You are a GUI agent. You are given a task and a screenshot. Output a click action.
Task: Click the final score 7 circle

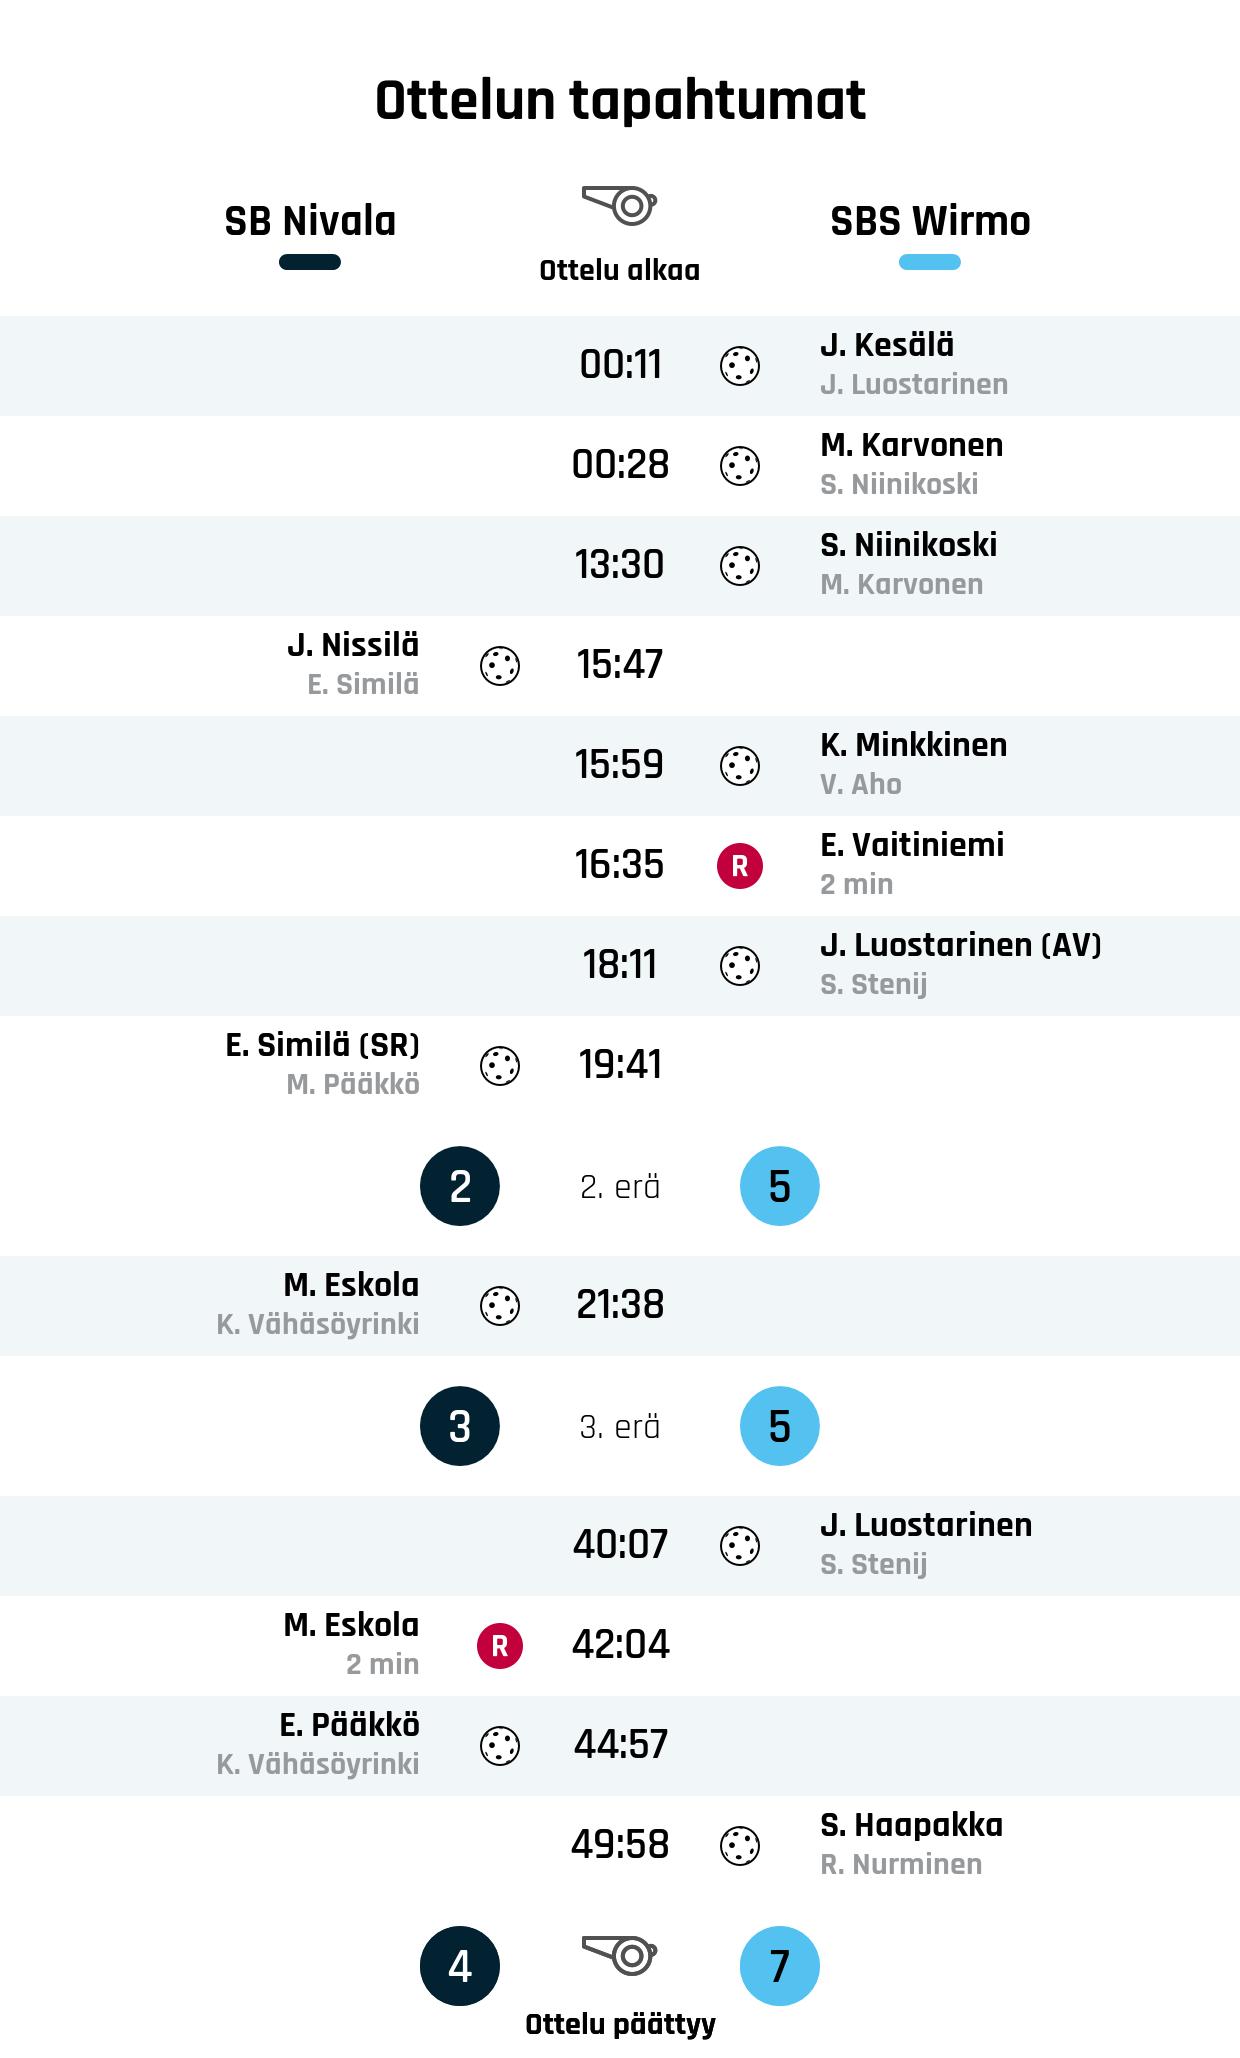click(780, 1966)
